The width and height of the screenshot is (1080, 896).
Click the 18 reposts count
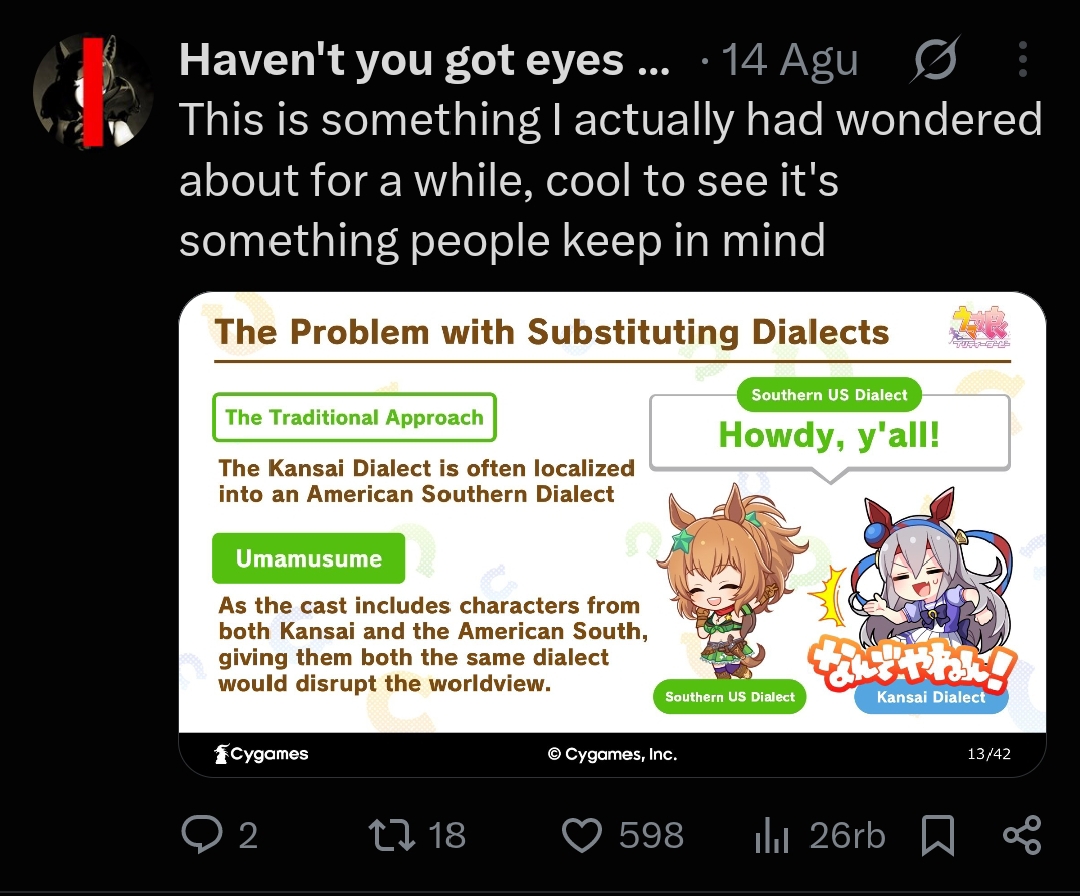click(447, 835)
